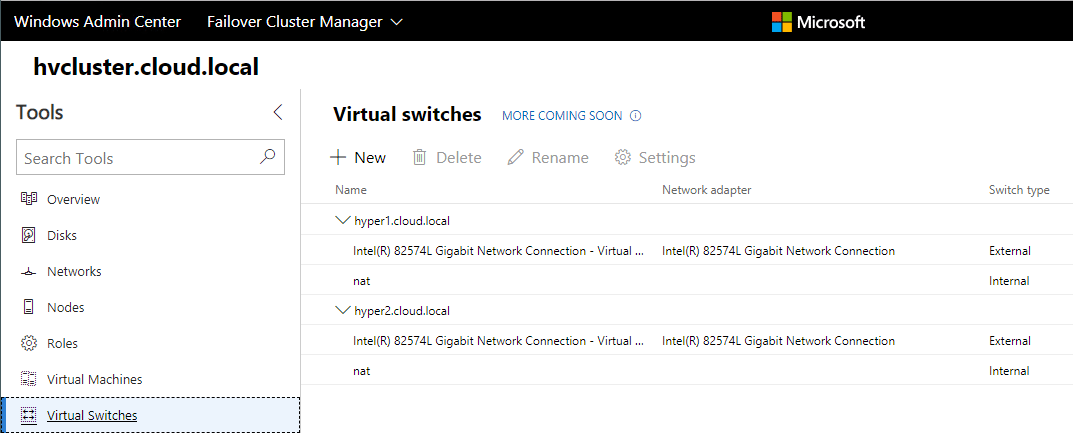
Task: Select the nat switch under hyper1
Action: tap(362, 281)
